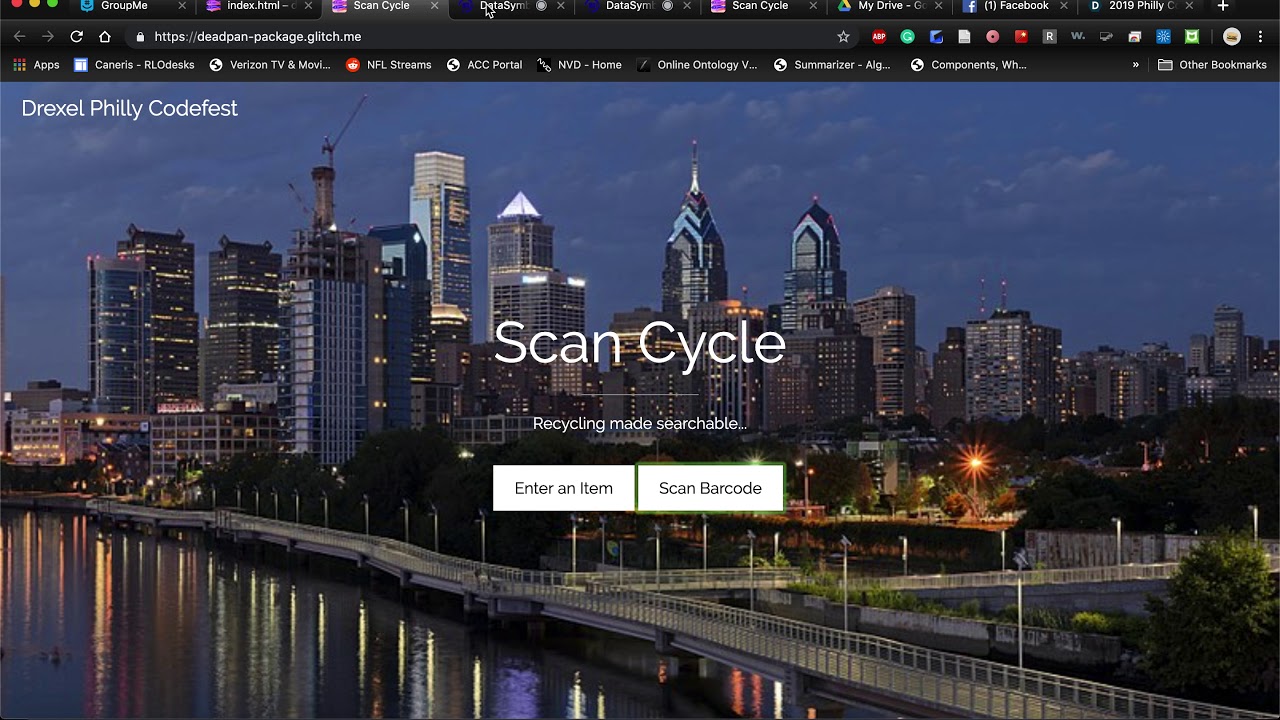Open the Grammarly extension icon
The image size is (1280, 720).
907,37
